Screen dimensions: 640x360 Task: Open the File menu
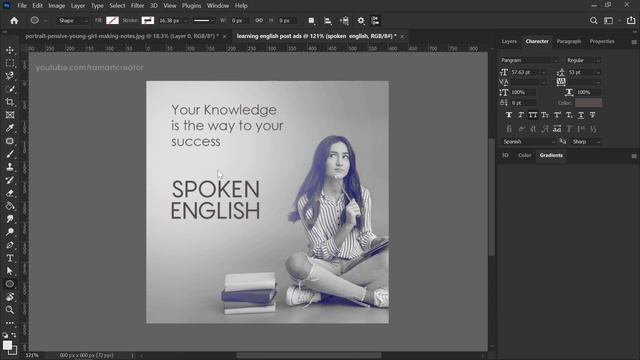[x=22, y=6]
